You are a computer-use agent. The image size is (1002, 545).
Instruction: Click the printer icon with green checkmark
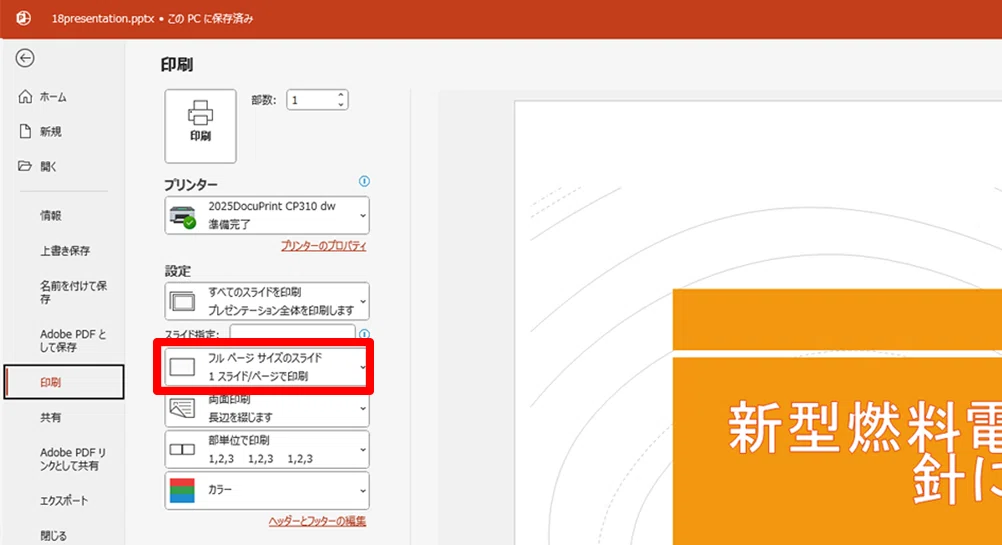[x=183, y=217]
